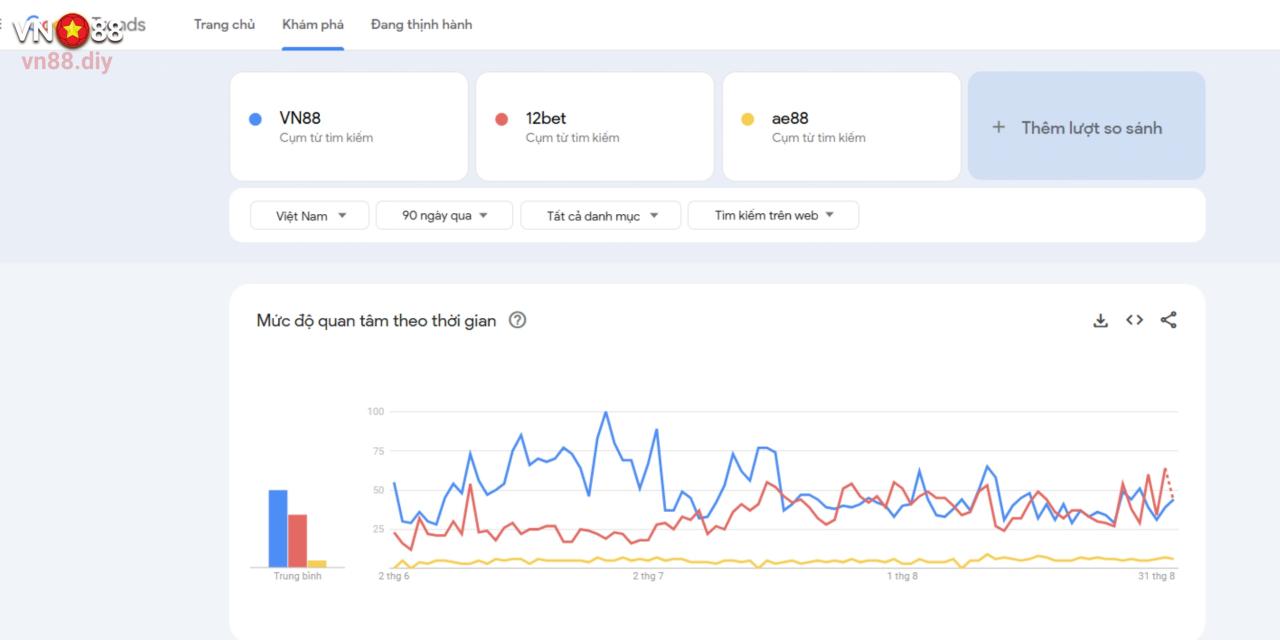The height and width of the screenshot is (640, 1280).
Task: Share the interest over time chart
Action: click(1168, 320)
